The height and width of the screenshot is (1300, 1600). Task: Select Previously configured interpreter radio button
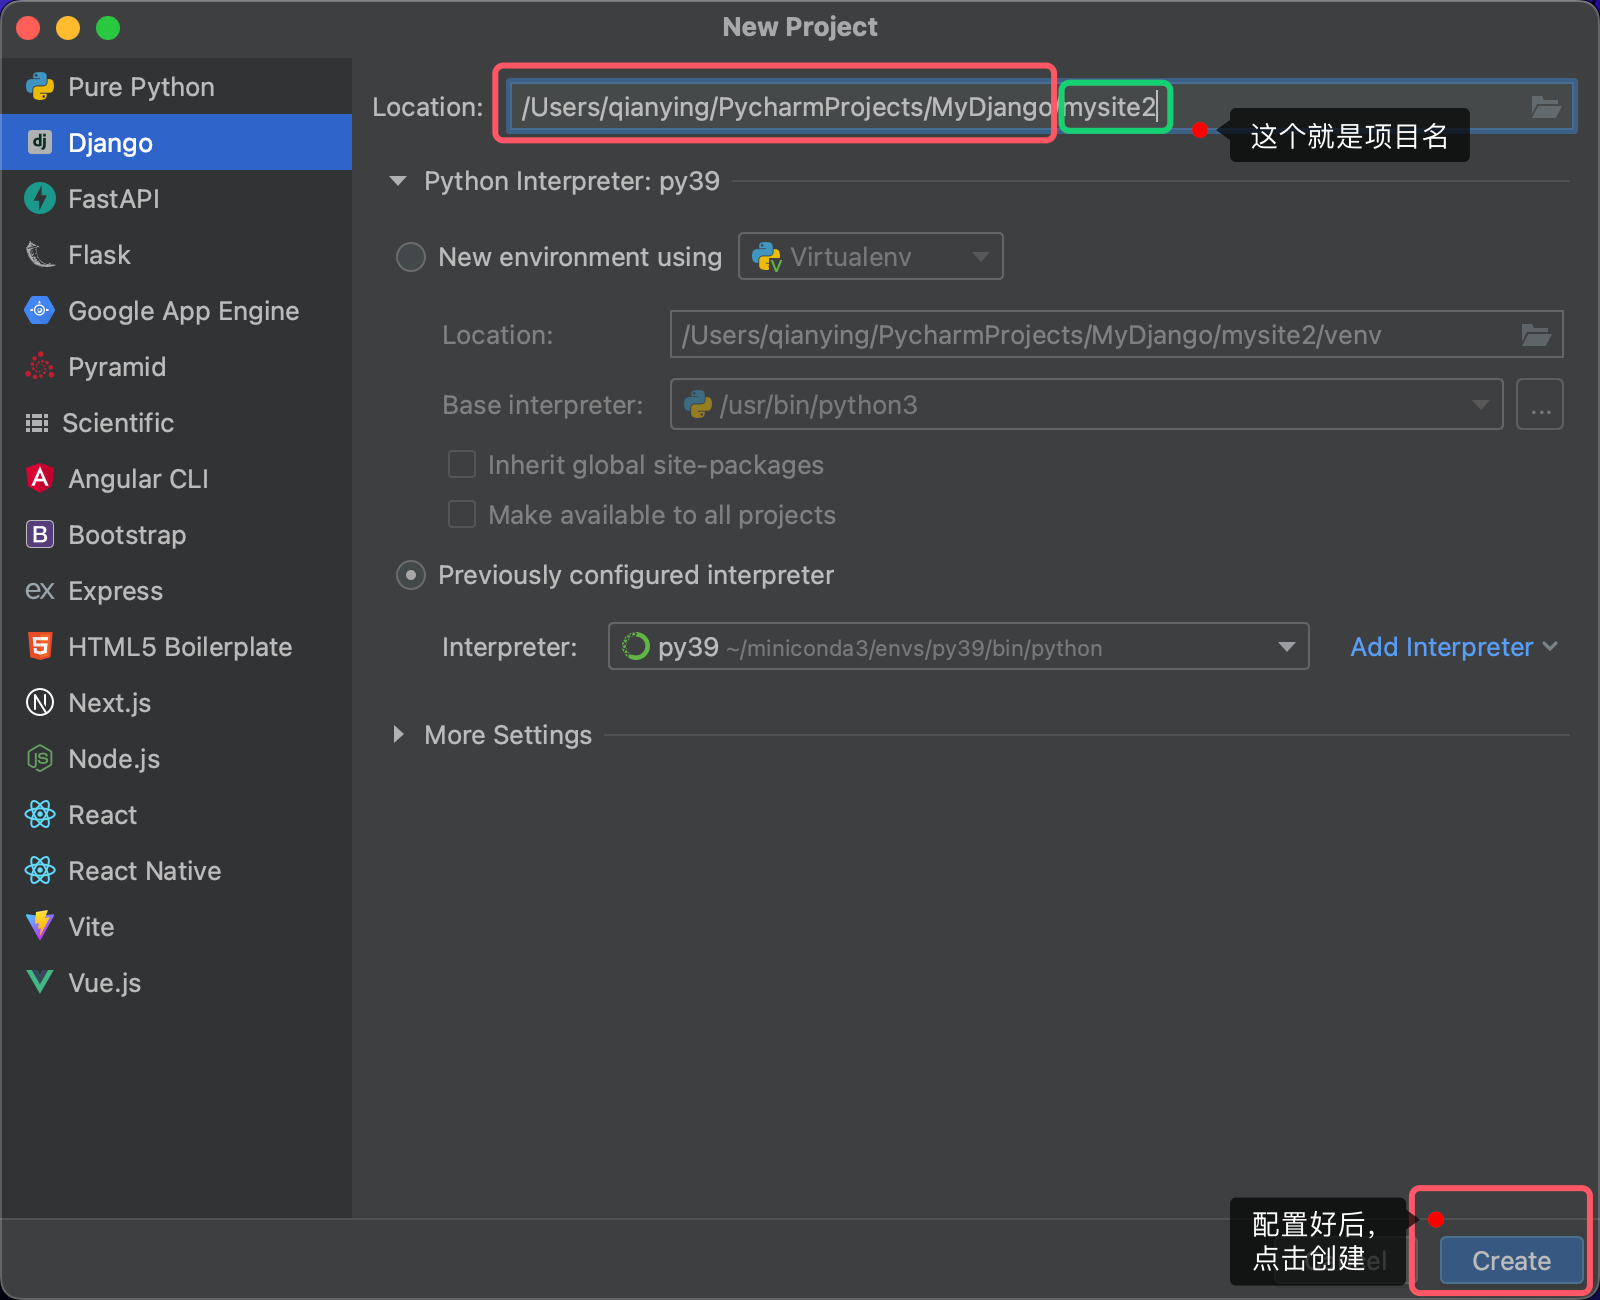coord(411,575)
